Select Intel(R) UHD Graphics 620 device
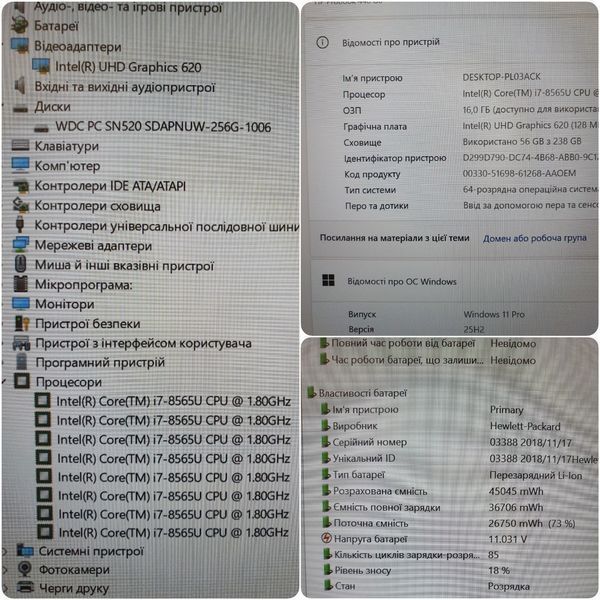The width and height of the screenshot is (600, 600). (x=128, y=67)
